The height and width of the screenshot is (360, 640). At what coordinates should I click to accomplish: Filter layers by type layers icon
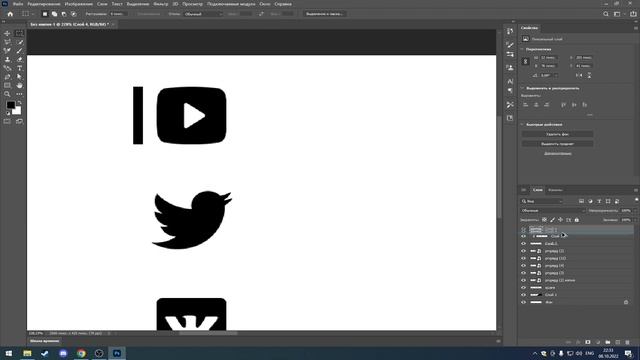(x=599, y=201)
